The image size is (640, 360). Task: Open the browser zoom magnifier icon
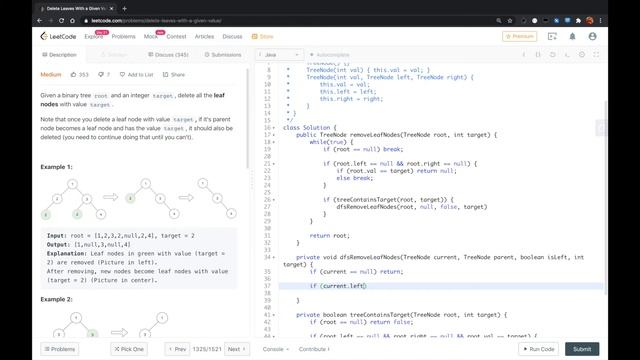pos(499,20)
